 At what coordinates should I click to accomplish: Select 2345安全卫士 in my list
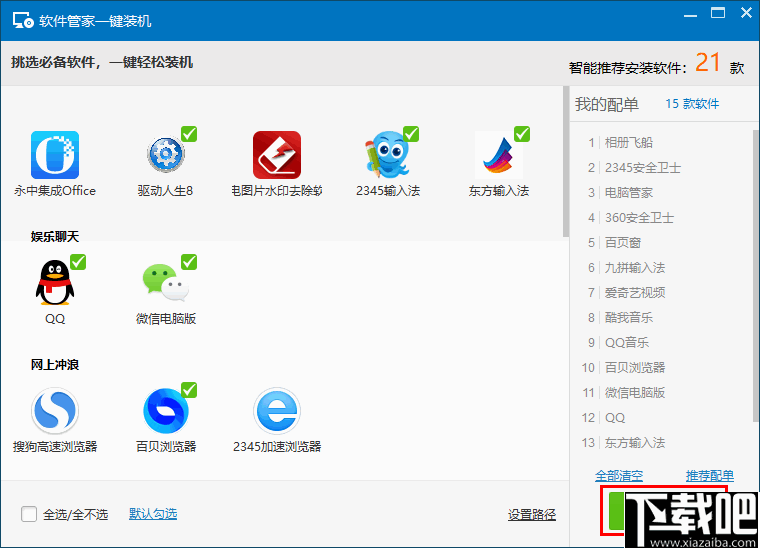pyautogui.click(x=643, y=168)
